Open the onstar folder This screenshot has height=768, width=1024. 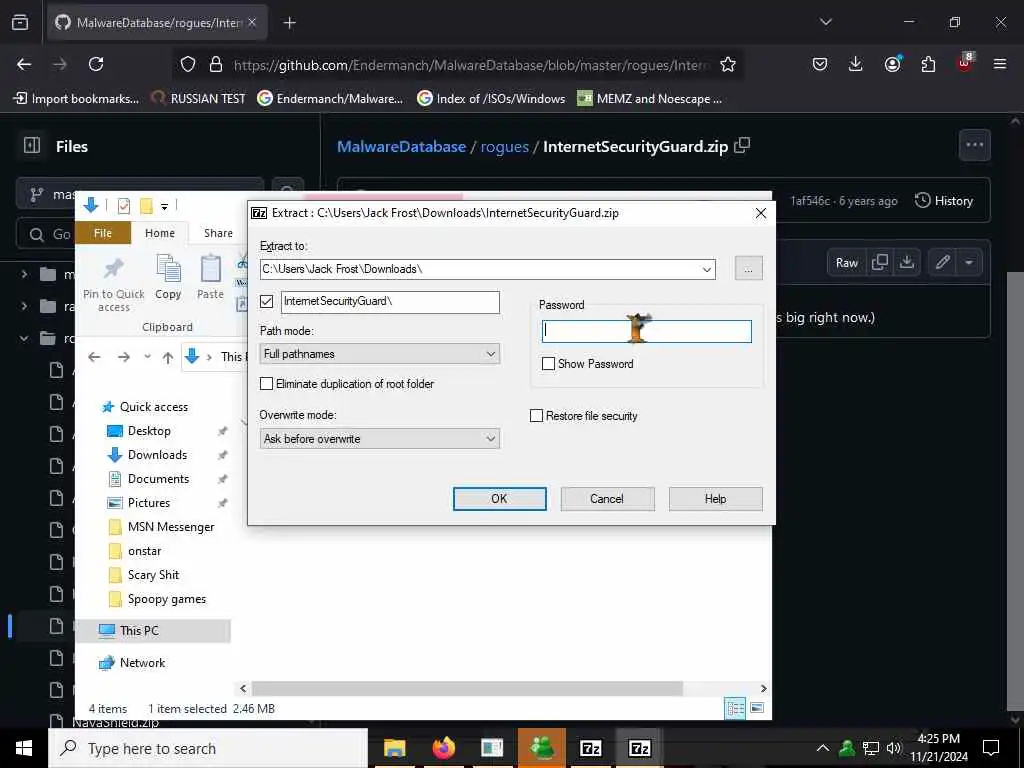pos(144,551)
